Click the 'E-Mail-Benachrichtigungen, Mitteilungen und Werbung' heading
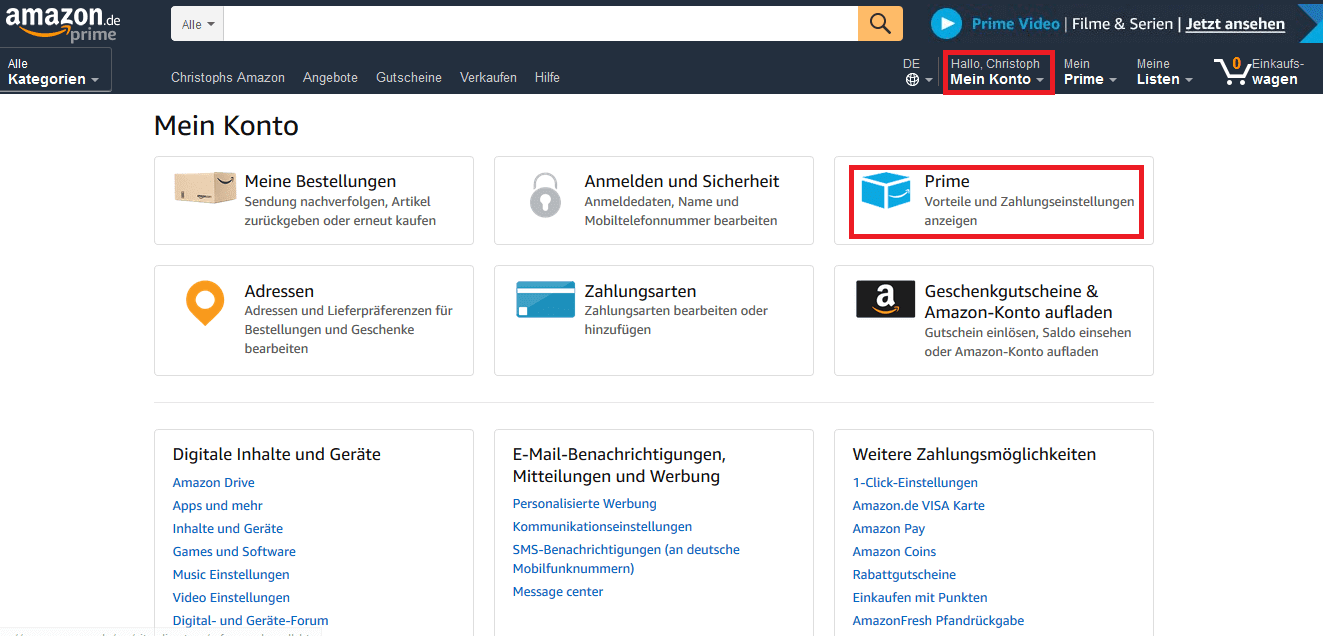The image size is (1323, 636). 619,465
